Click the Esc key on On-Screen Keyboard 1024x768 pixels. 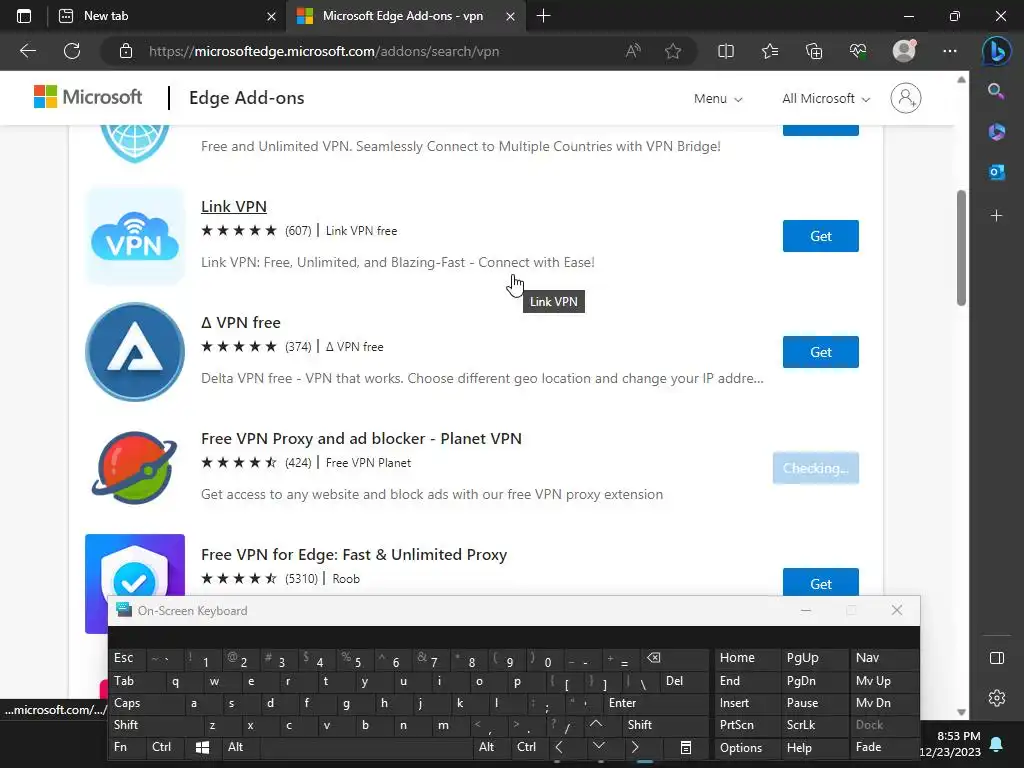(127, 658)
